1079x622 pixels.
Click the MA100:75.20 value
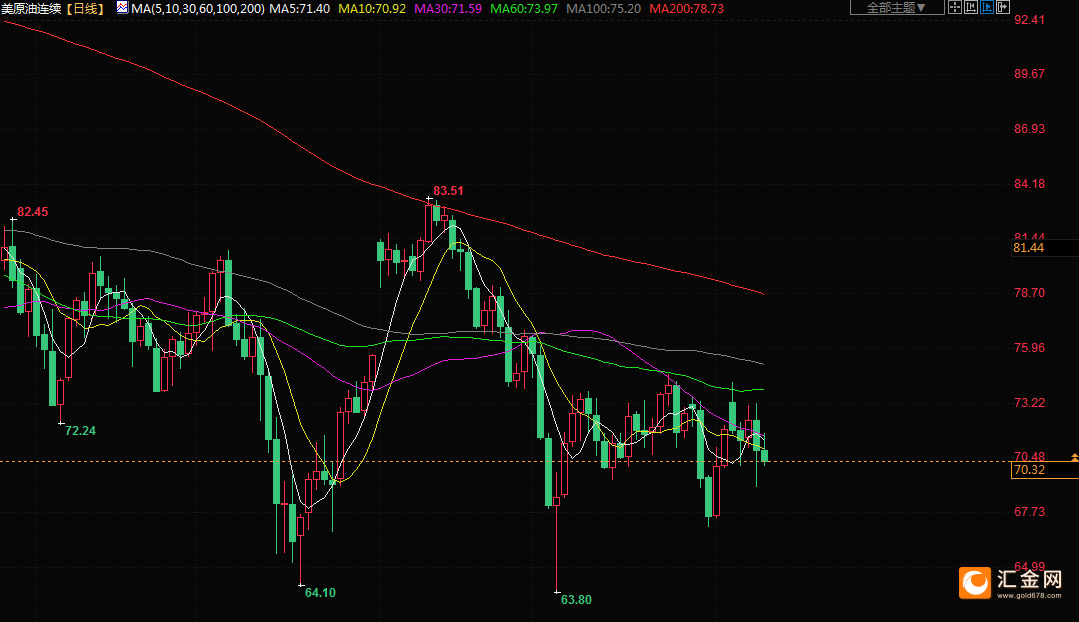pyautogui.click(x=603, y=9)
